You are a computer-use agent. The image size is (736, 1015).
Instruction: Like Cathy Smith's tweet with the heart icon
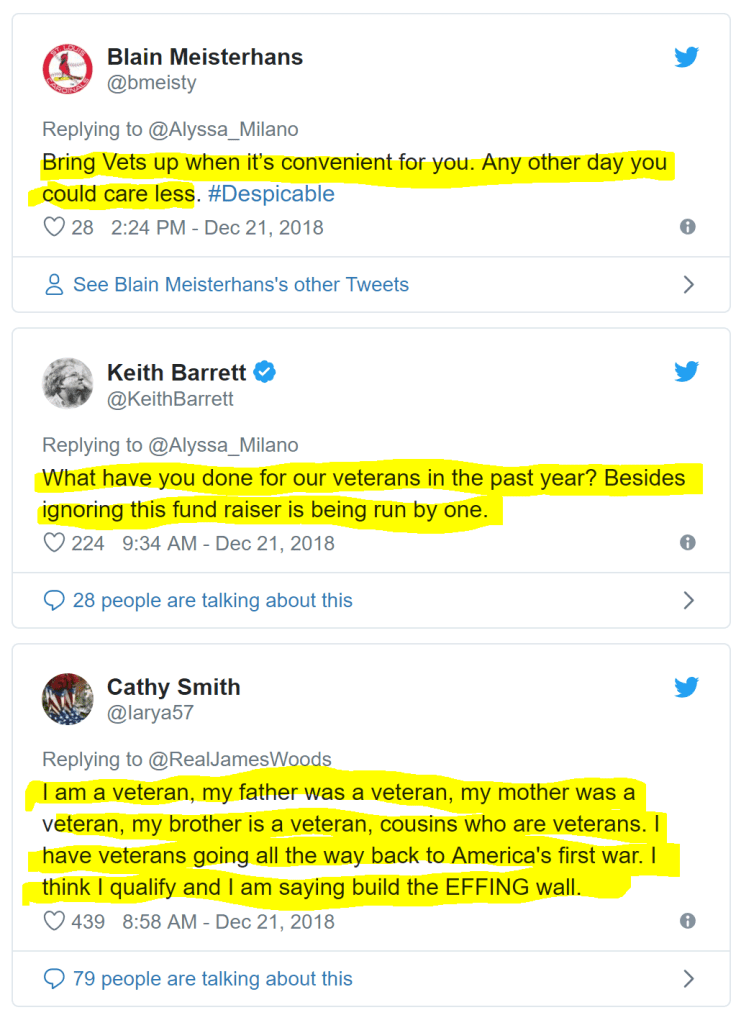pyautogui.click(x=54, y=921)
